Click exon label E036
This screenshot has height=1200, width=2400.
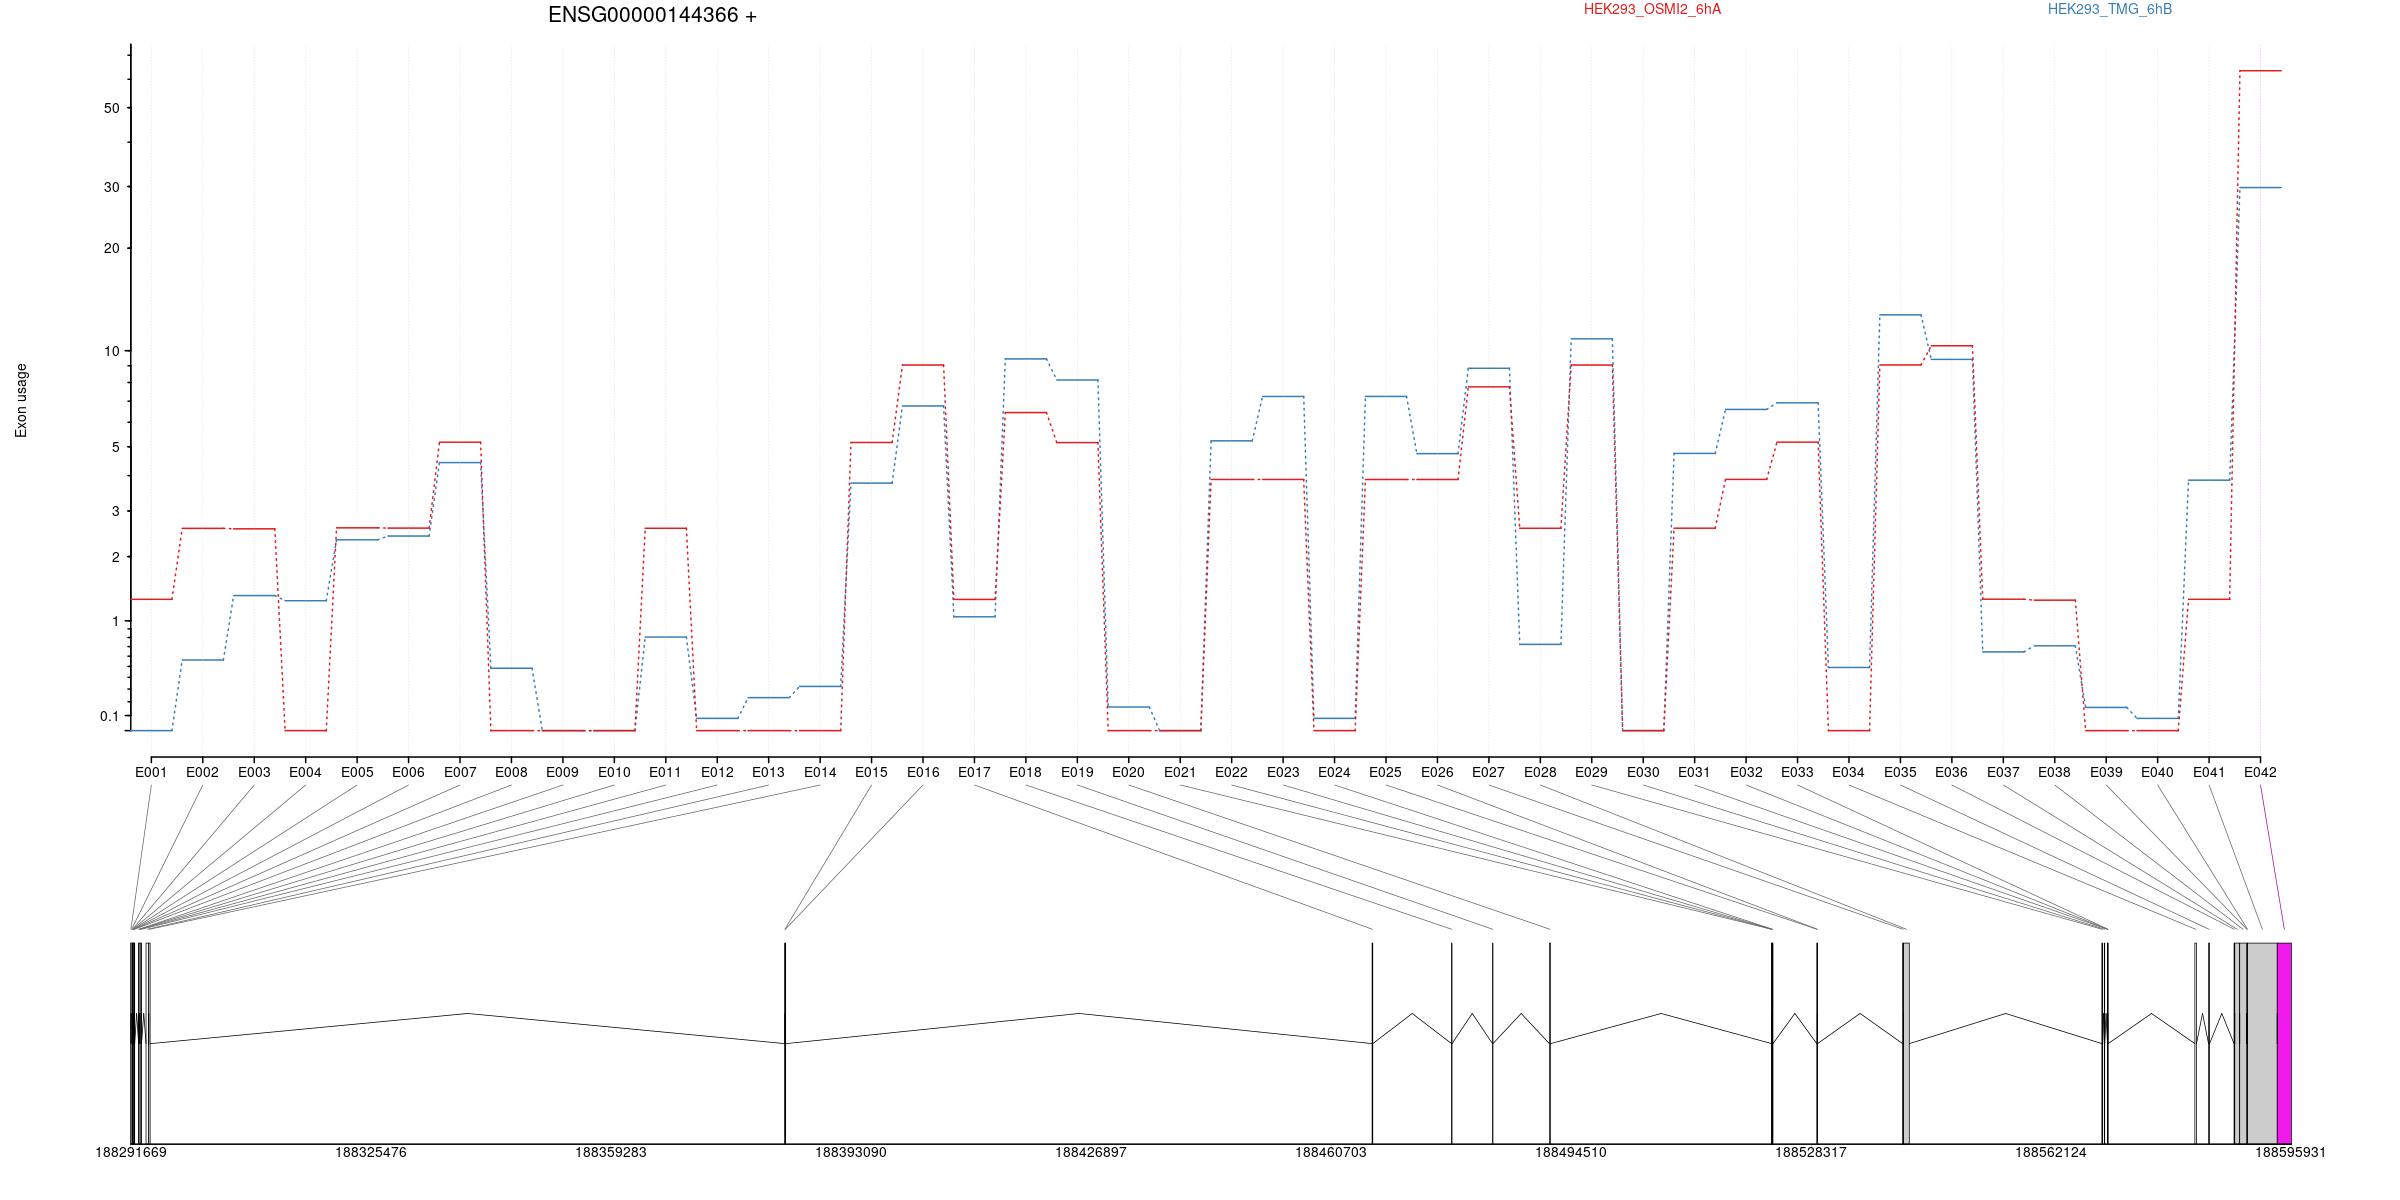1951,772
